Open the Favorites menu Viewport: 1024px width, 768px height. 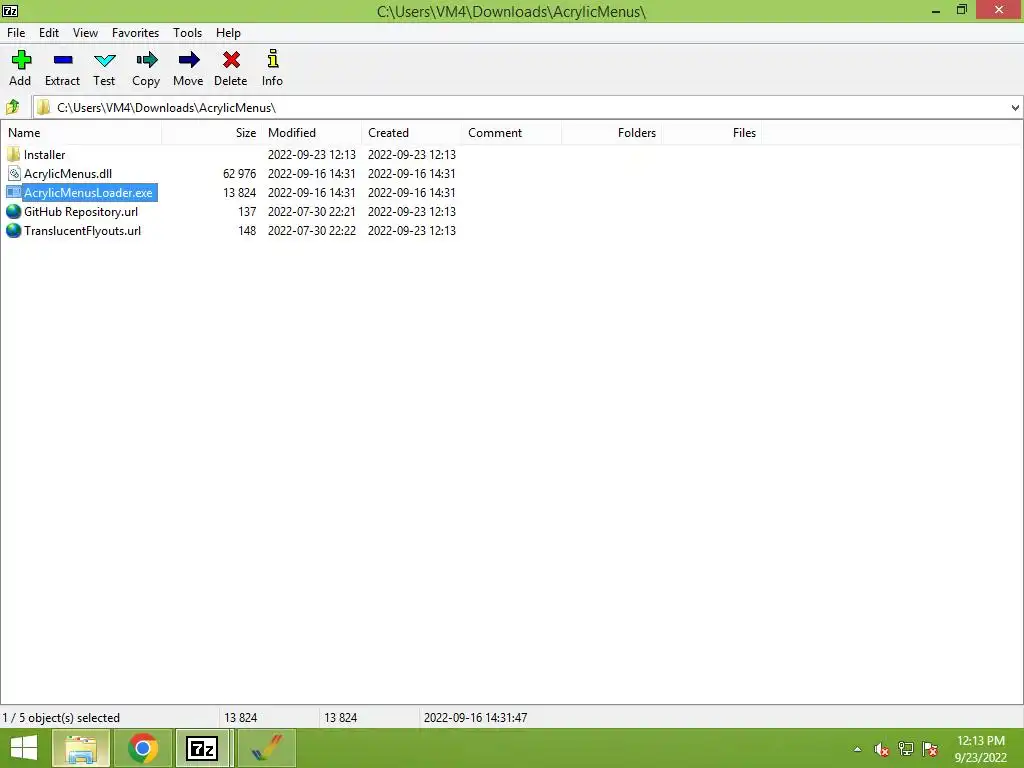[x=135, y=33]
